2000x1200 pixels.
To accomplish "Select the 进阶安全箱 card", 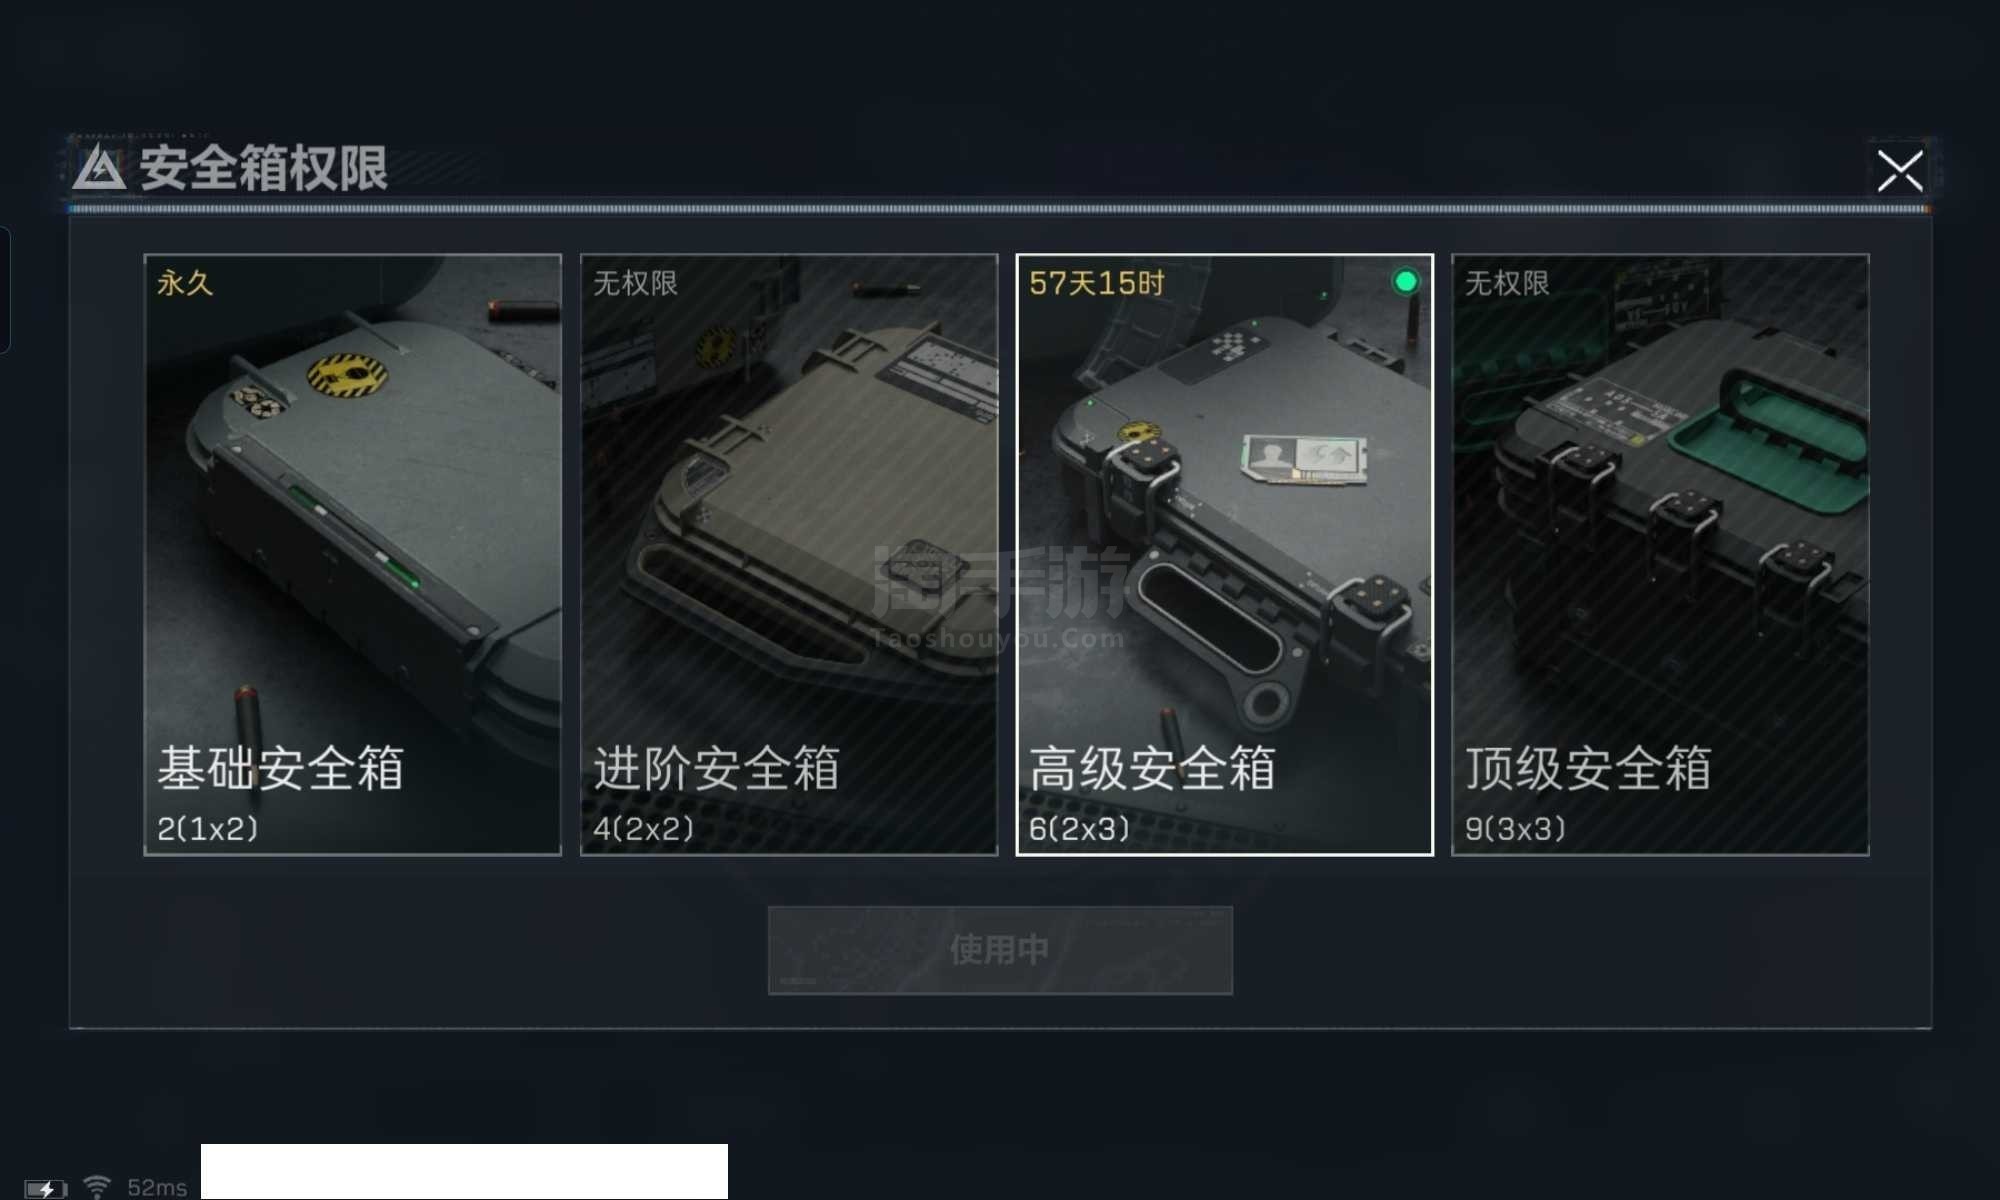I will [789, 555].
